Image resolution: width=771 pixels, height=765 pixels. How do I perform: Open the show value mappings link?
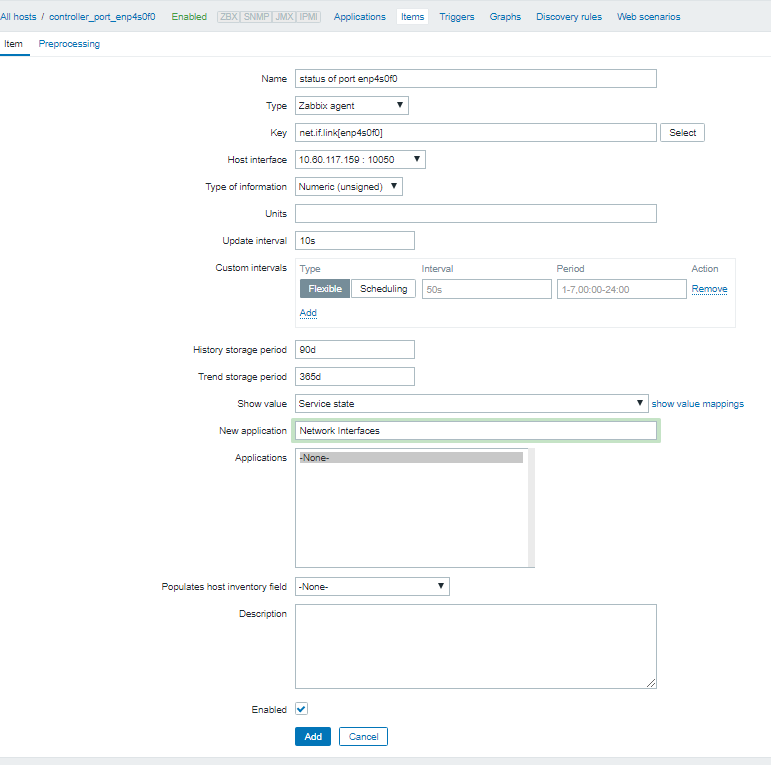697,404
